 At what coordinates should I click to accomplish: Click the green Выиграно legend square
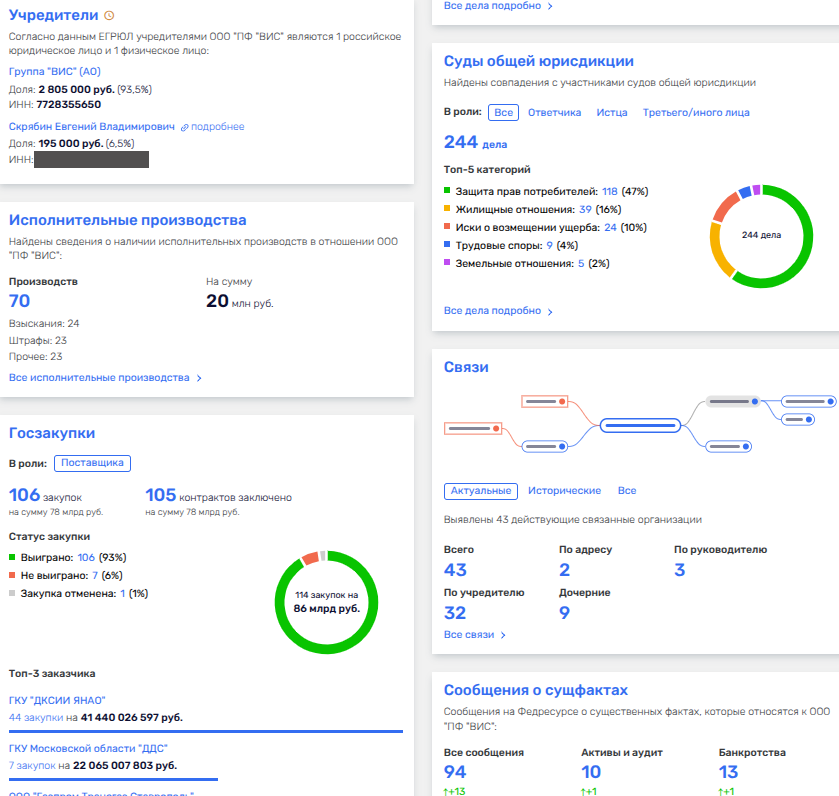point(12,557)
